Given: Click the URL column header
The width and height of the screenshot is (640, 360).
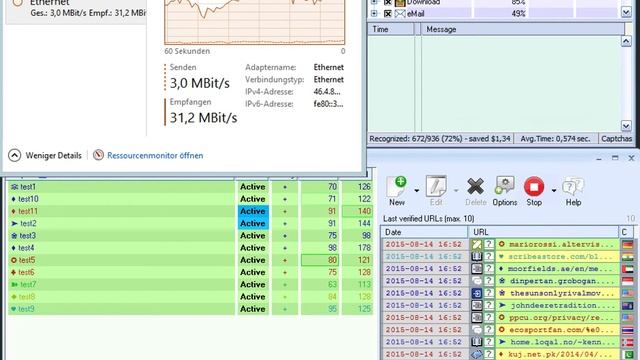Looking at the screenshot, I should coord(543,232).
